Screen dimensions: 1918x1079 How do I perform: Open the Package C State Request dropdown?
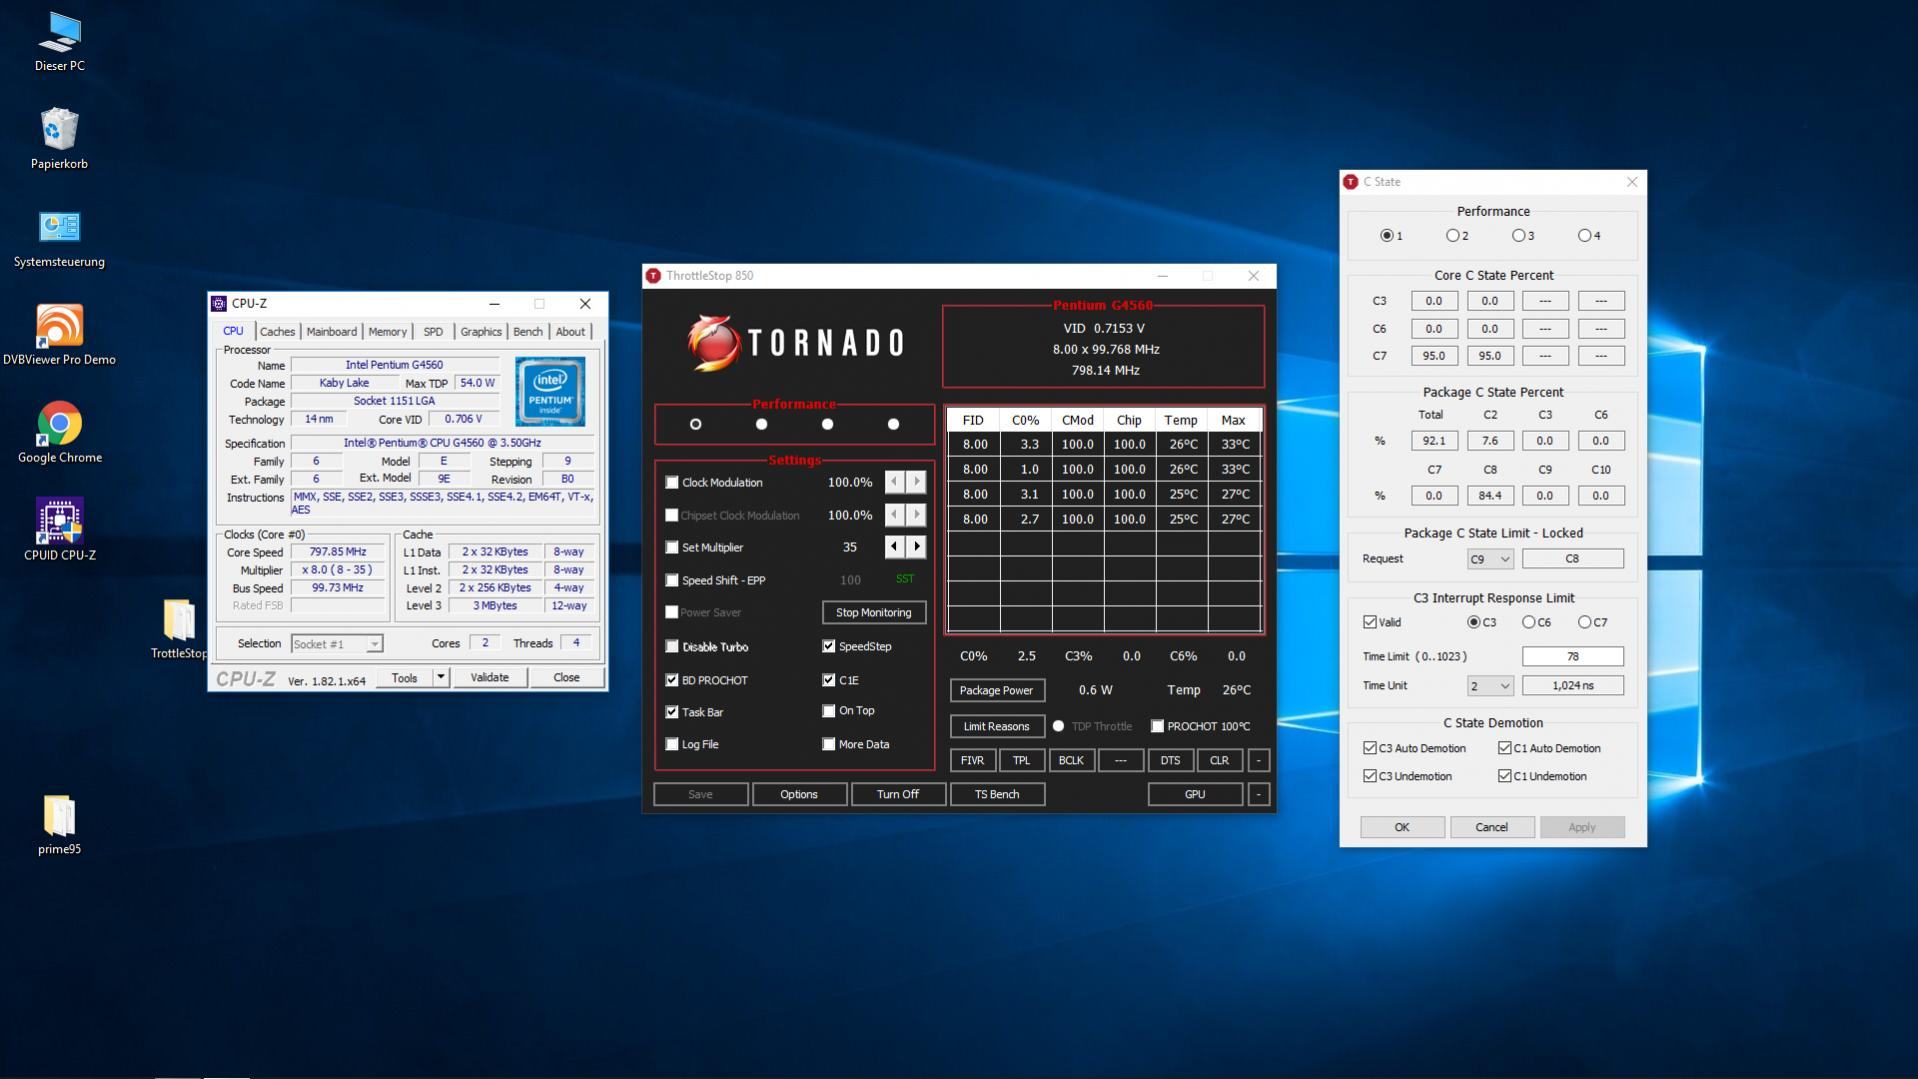1490,559
